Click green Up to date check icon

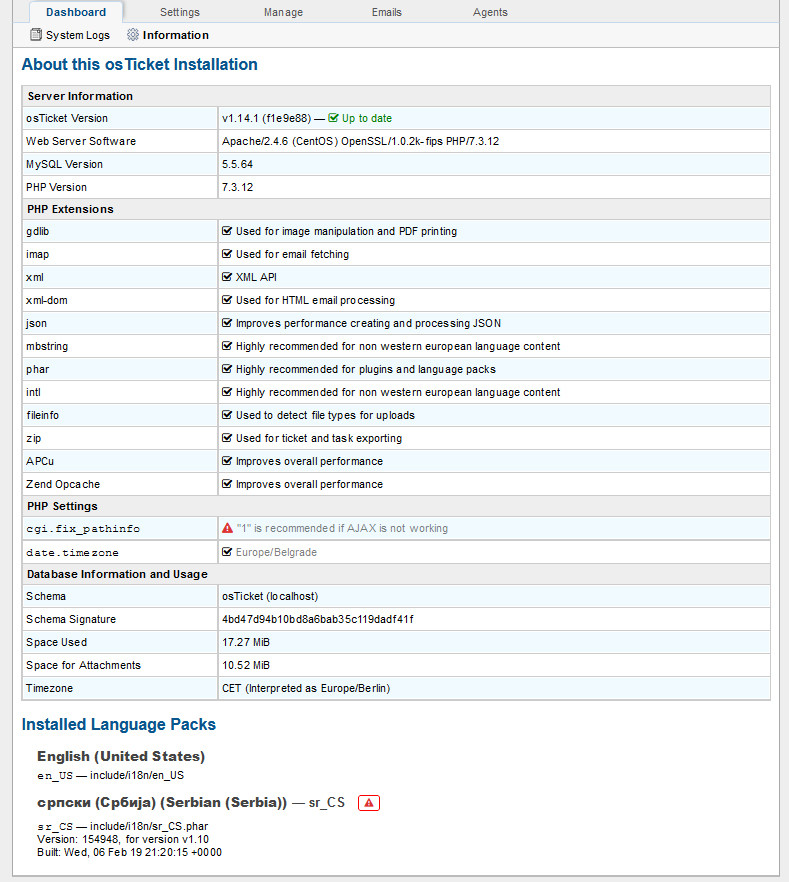coord(333,118)
